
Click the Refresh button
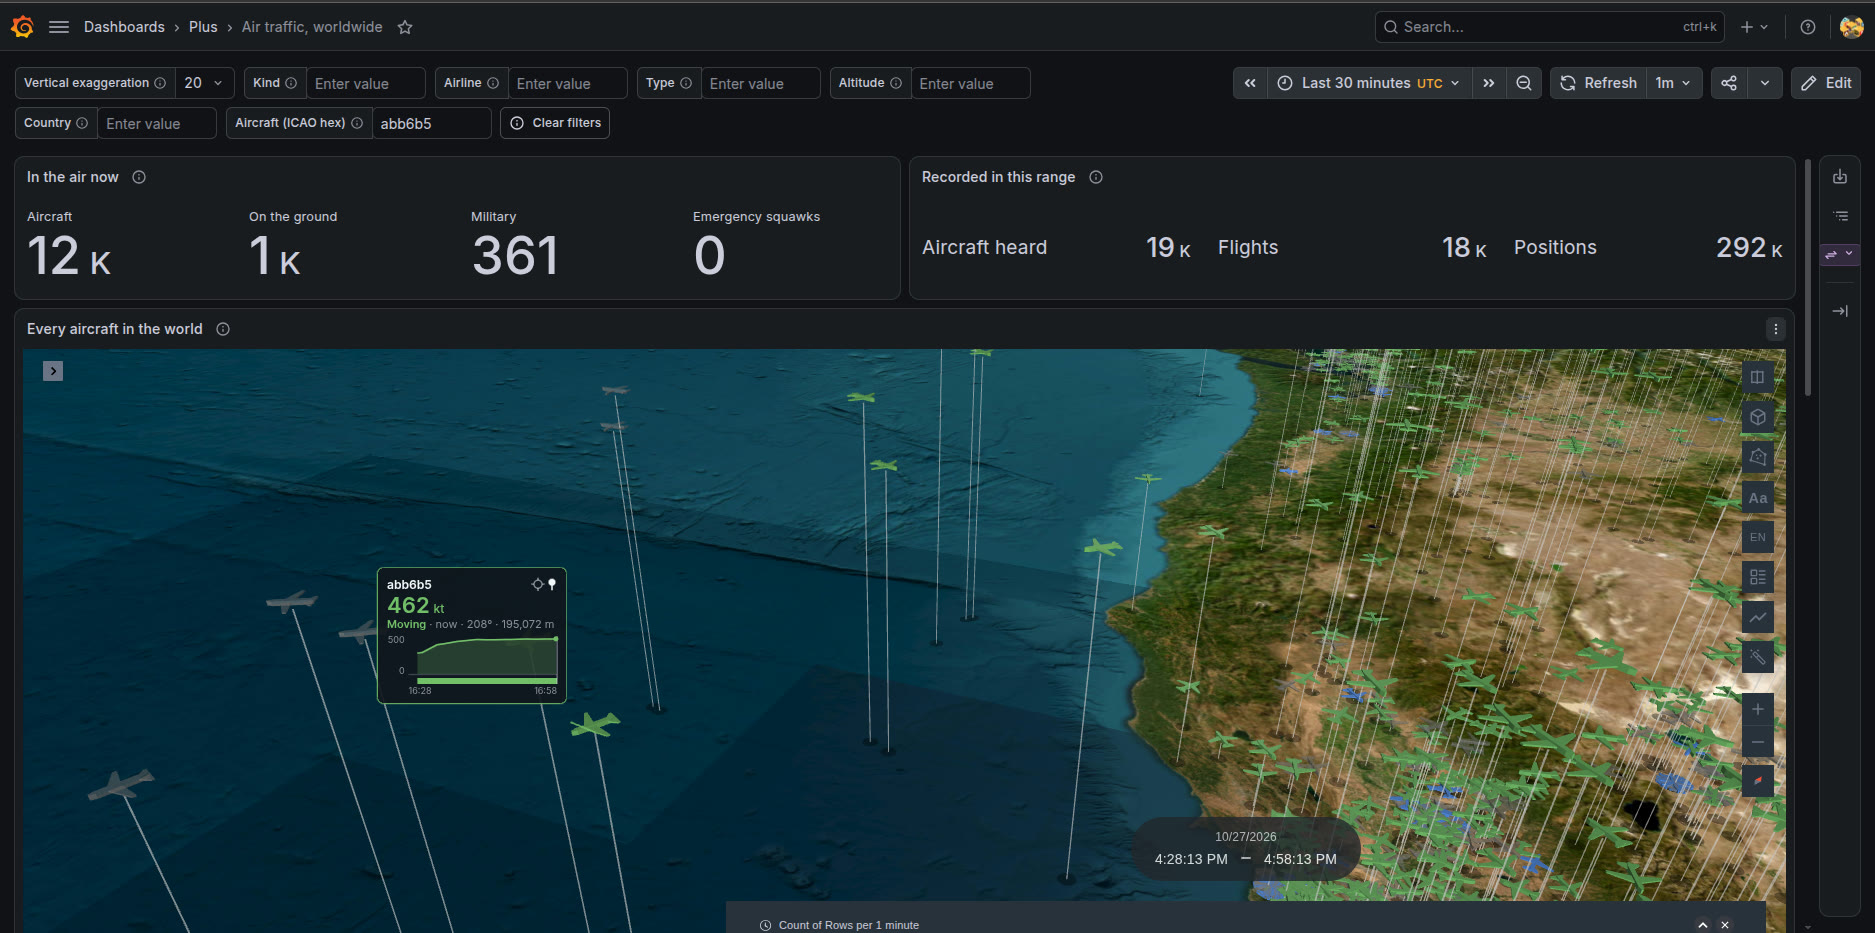tap(1598, 83)
